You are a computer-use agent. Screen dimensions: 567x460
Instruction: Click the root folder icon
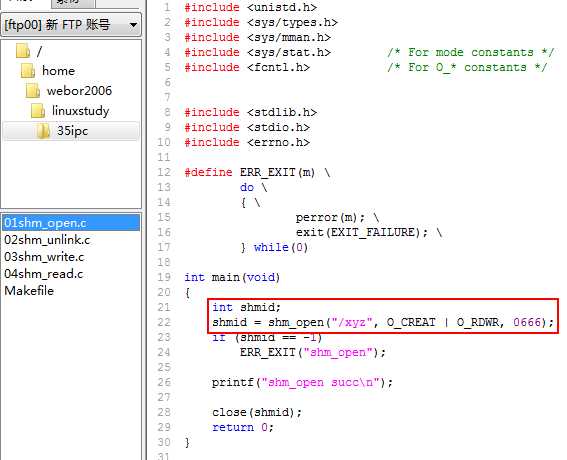pyautogui.click(x=23, y=51)
